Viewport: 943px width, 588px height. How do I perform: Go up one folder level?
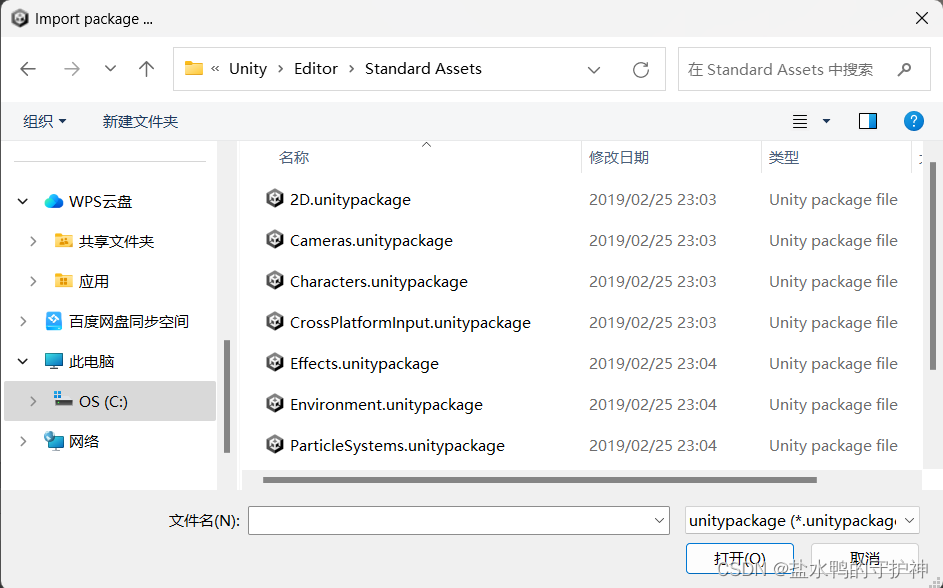pyautogui.click(x=146, y=69)
